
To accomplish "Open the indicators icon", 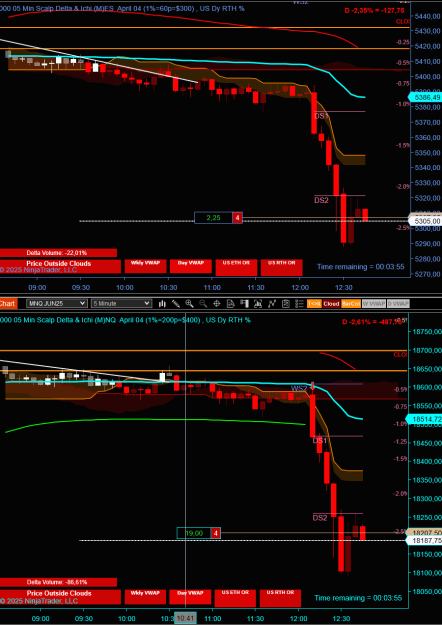I will 272,304.
